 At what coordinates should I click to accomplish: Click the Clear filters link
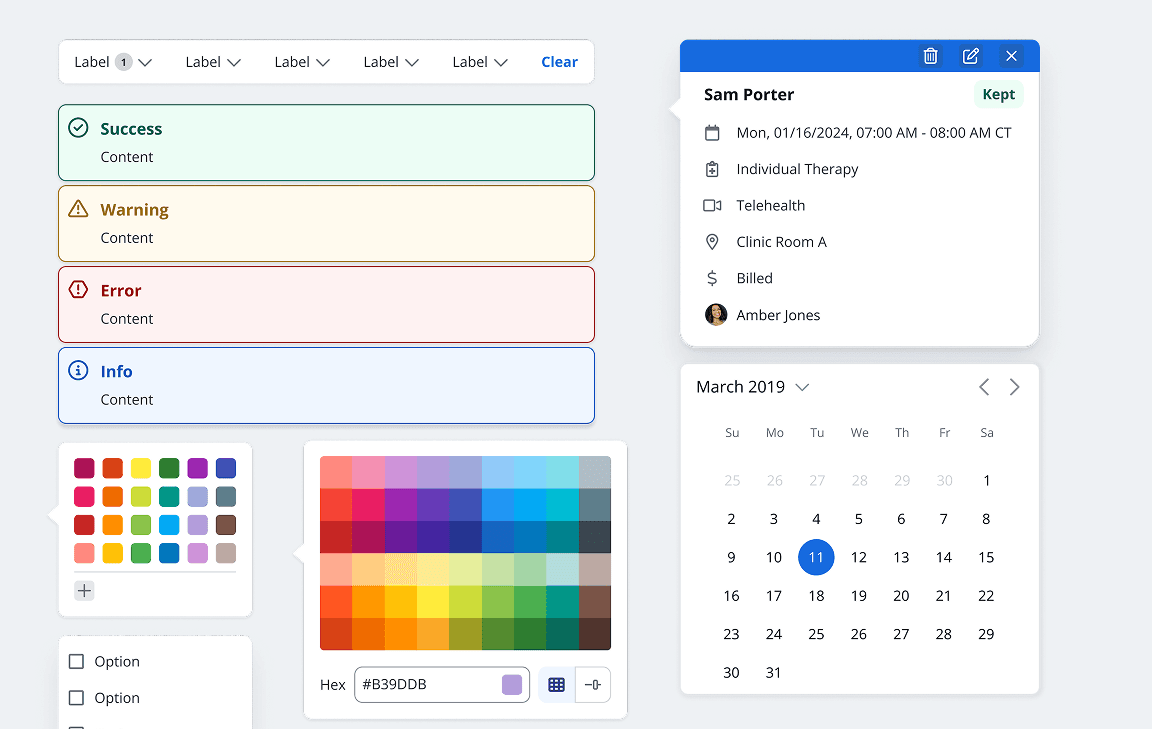pos(559,61)
